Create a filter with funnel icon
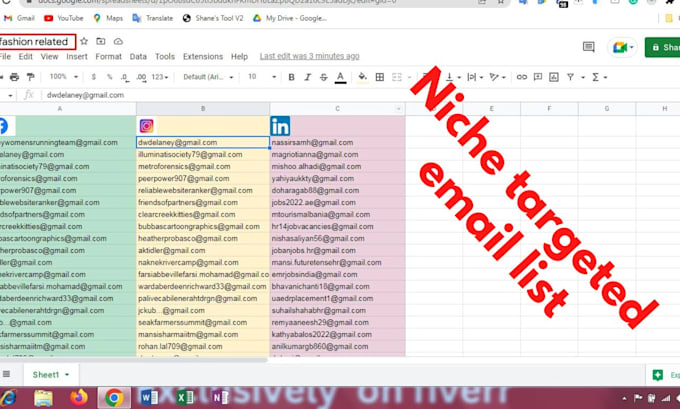Image resolution: width=680 pixels, height=409 pixels. (570, 77)
